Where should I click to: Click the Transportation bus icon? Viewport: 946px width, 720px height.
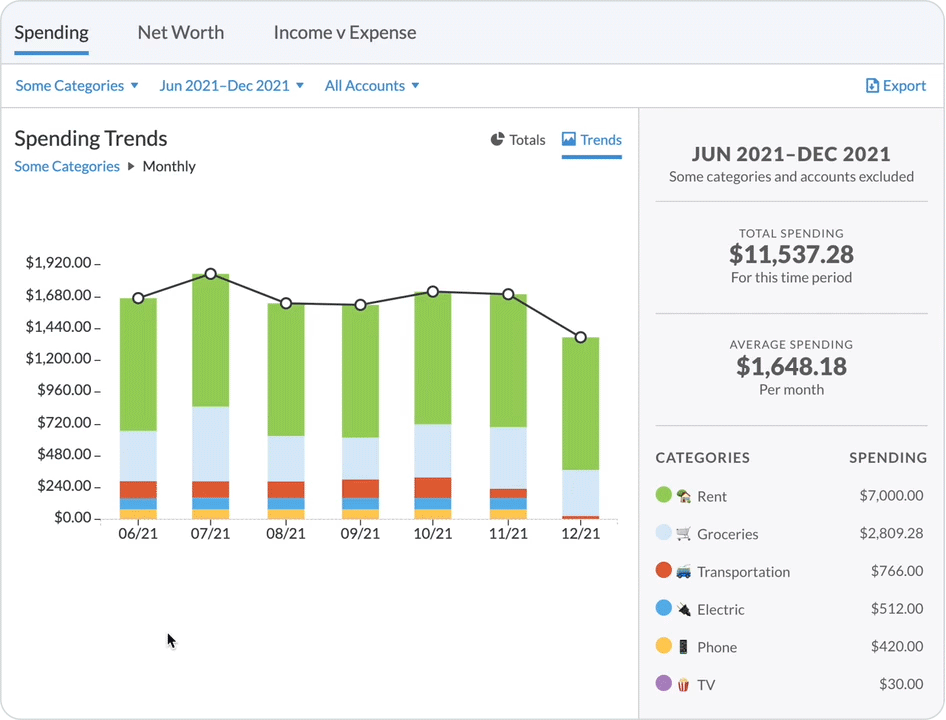tap(684, 572)
